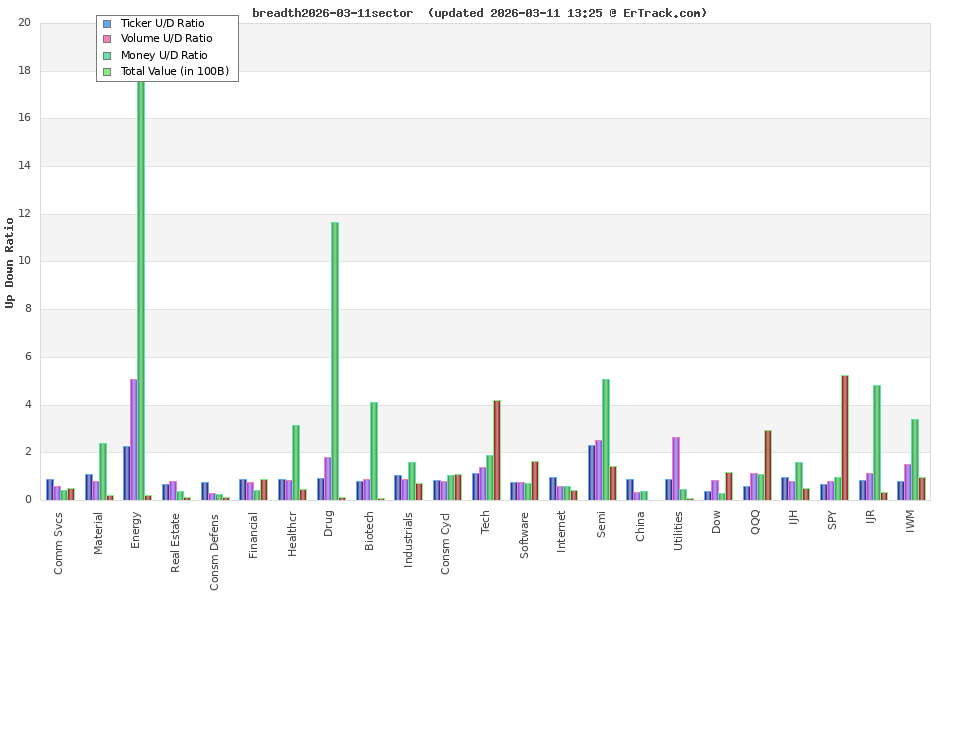The height and width of the screenshot is (740, 960).
Task: Click the teal Money U/D Ratio legend swatch
Action: (x=105, y=54)
